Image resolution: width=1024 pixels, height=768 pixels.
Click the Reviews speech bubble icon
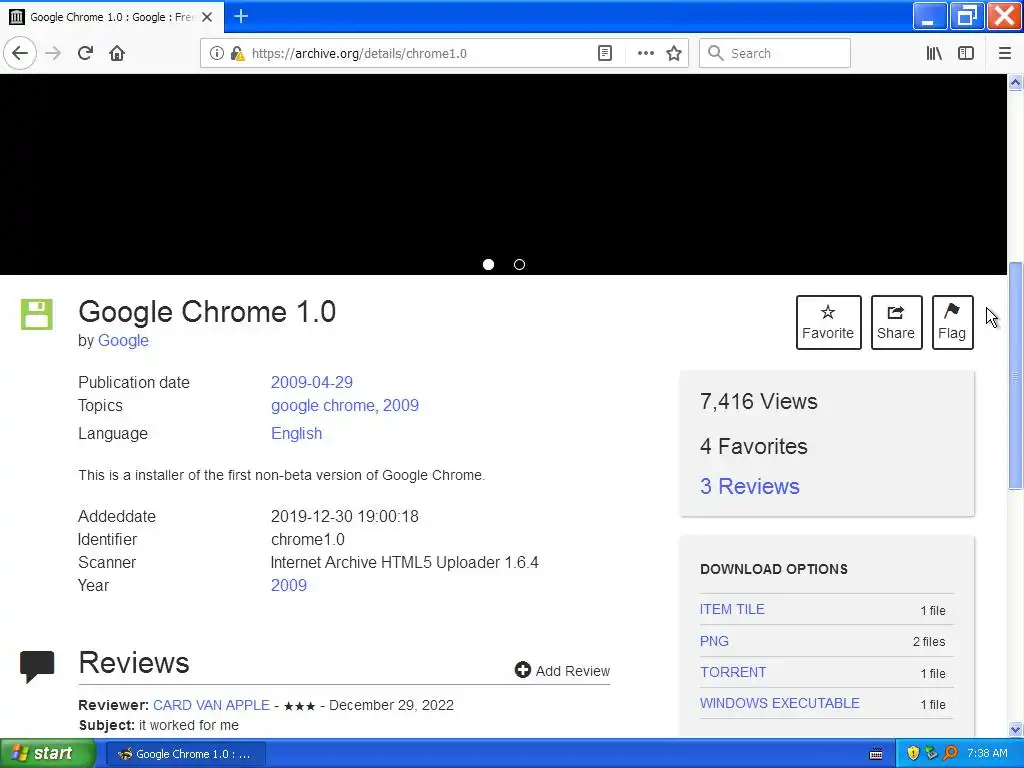pyautogui.click(x=37, y=667)
